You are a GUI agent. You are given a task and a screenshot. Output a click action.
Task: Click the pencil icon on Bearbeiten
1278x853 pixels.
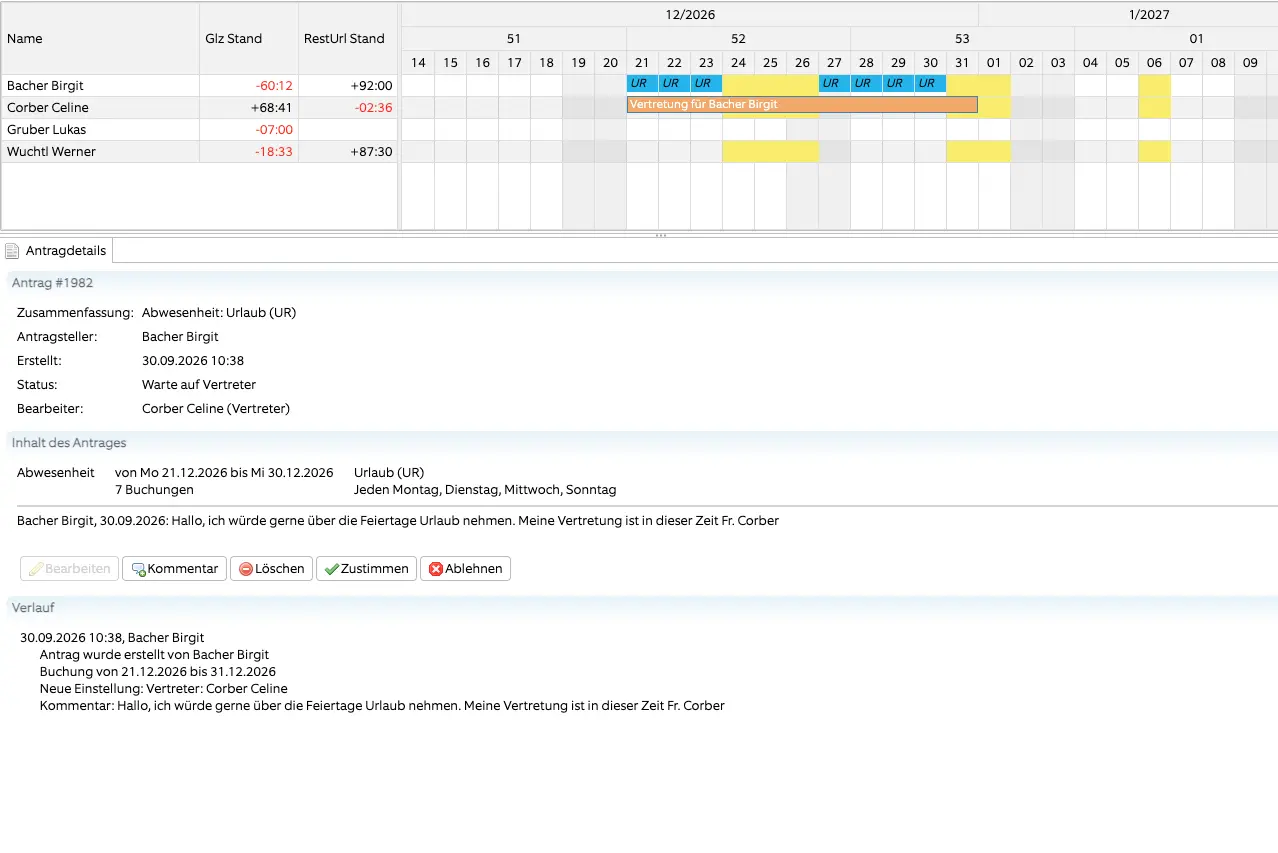(x=36, y=569)
